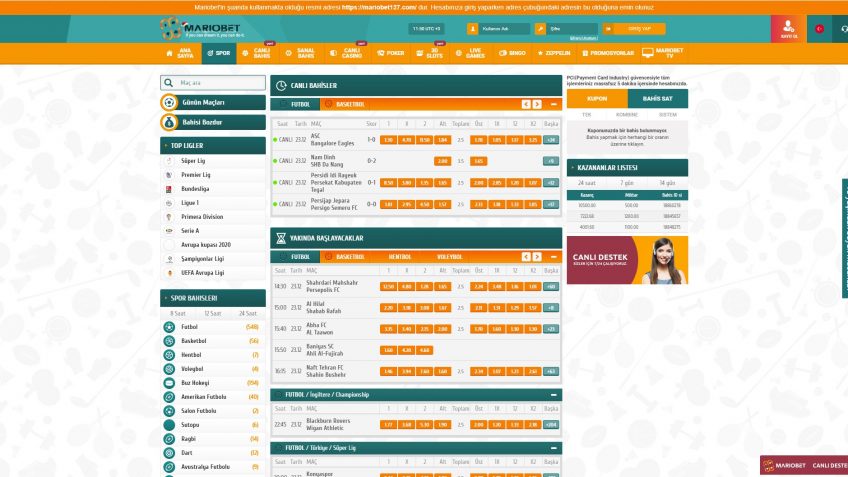
Task: Click the Bahisi Bozdur button
Action: click(x=213, y=122)
